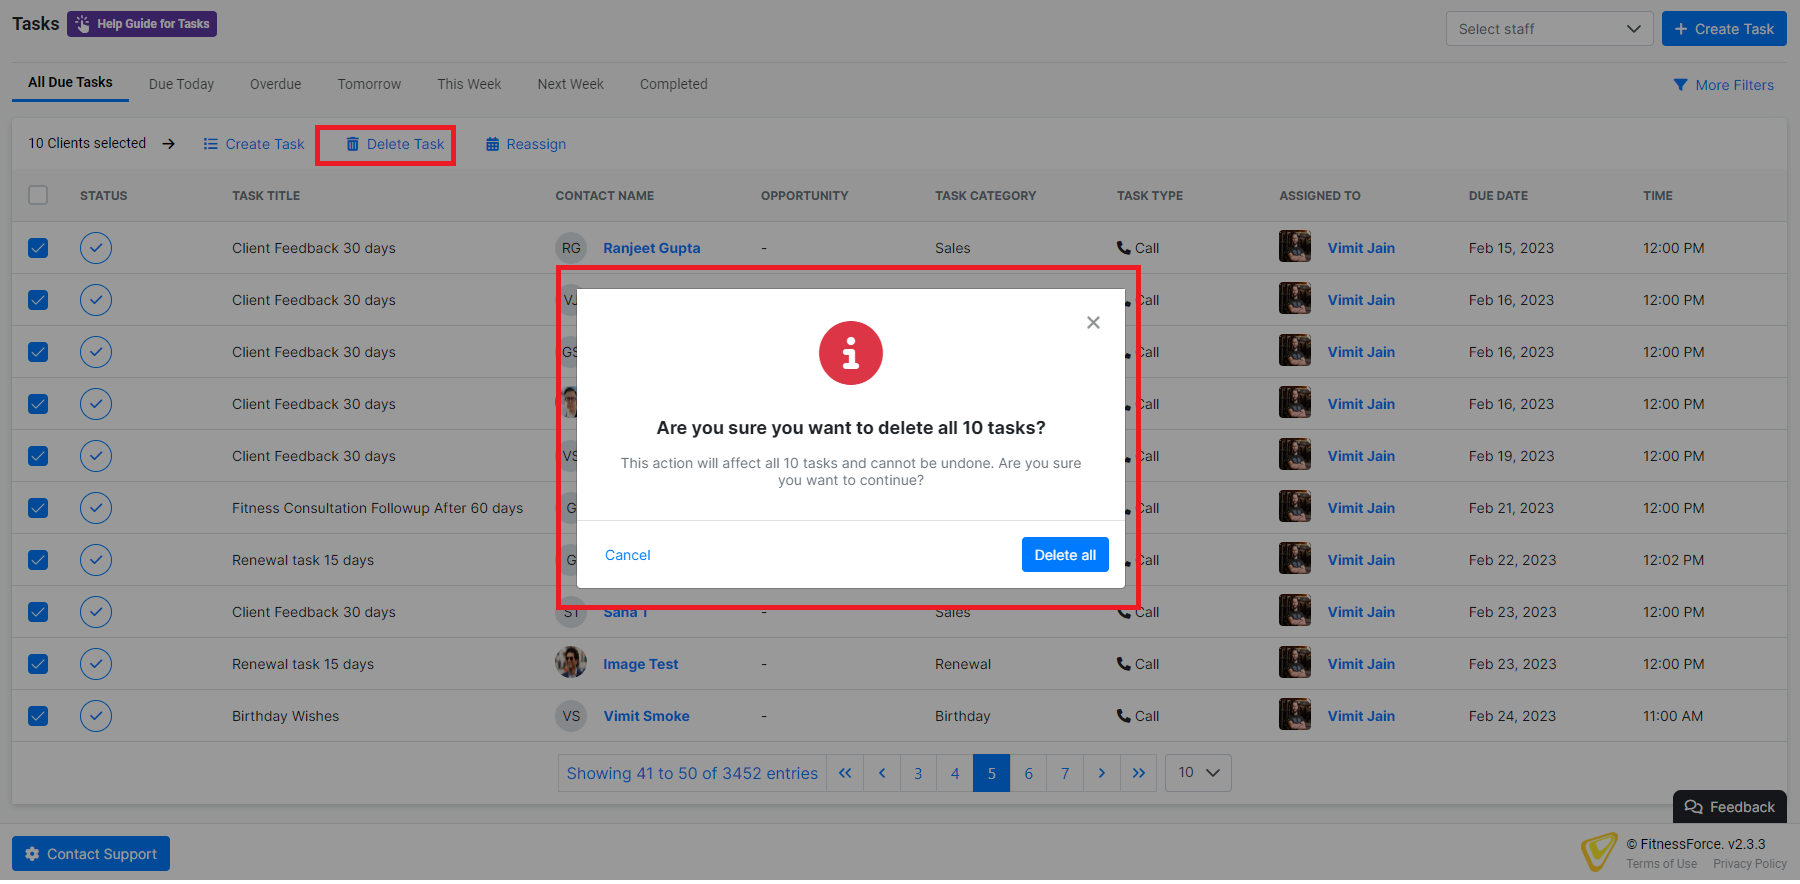The image size is (1800, 884).
Task: Mark Birthday Wishes task complete via status circle
Action: tap(96, 716)
